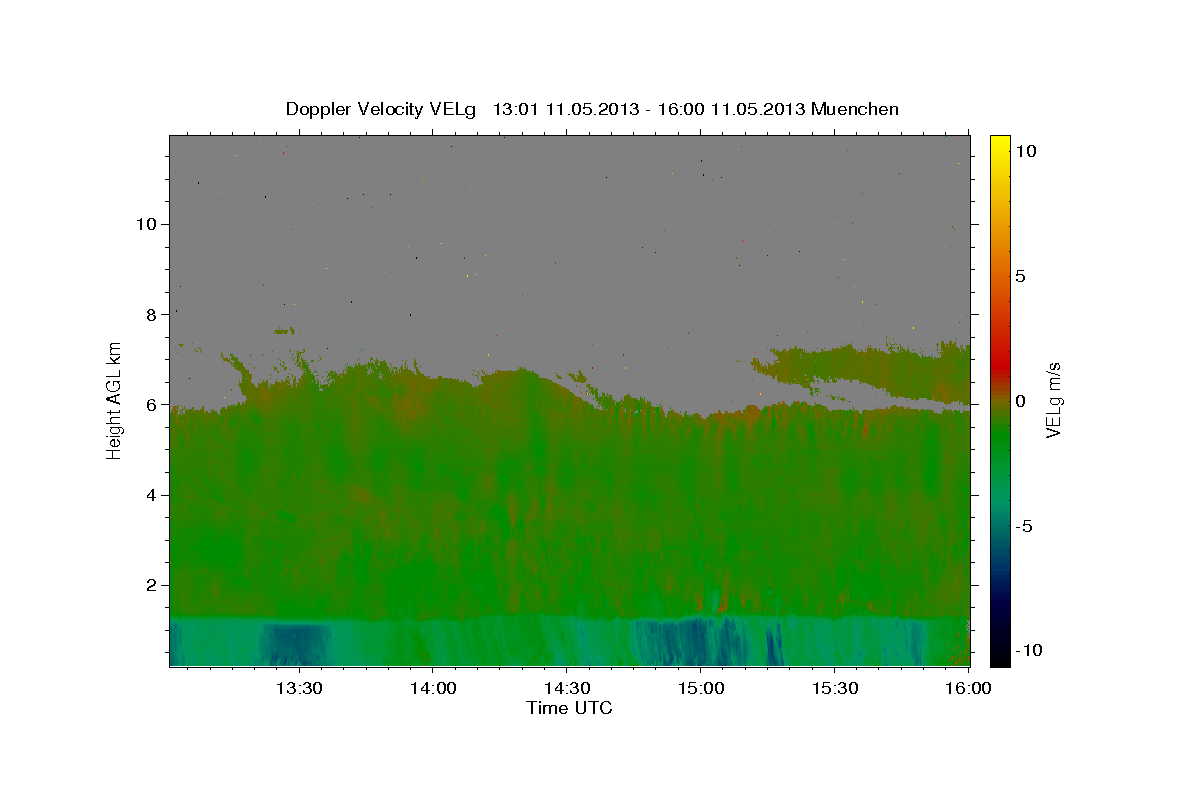
Task: Click the isolated cloud layer near 15:30
Action: [860, 372]
